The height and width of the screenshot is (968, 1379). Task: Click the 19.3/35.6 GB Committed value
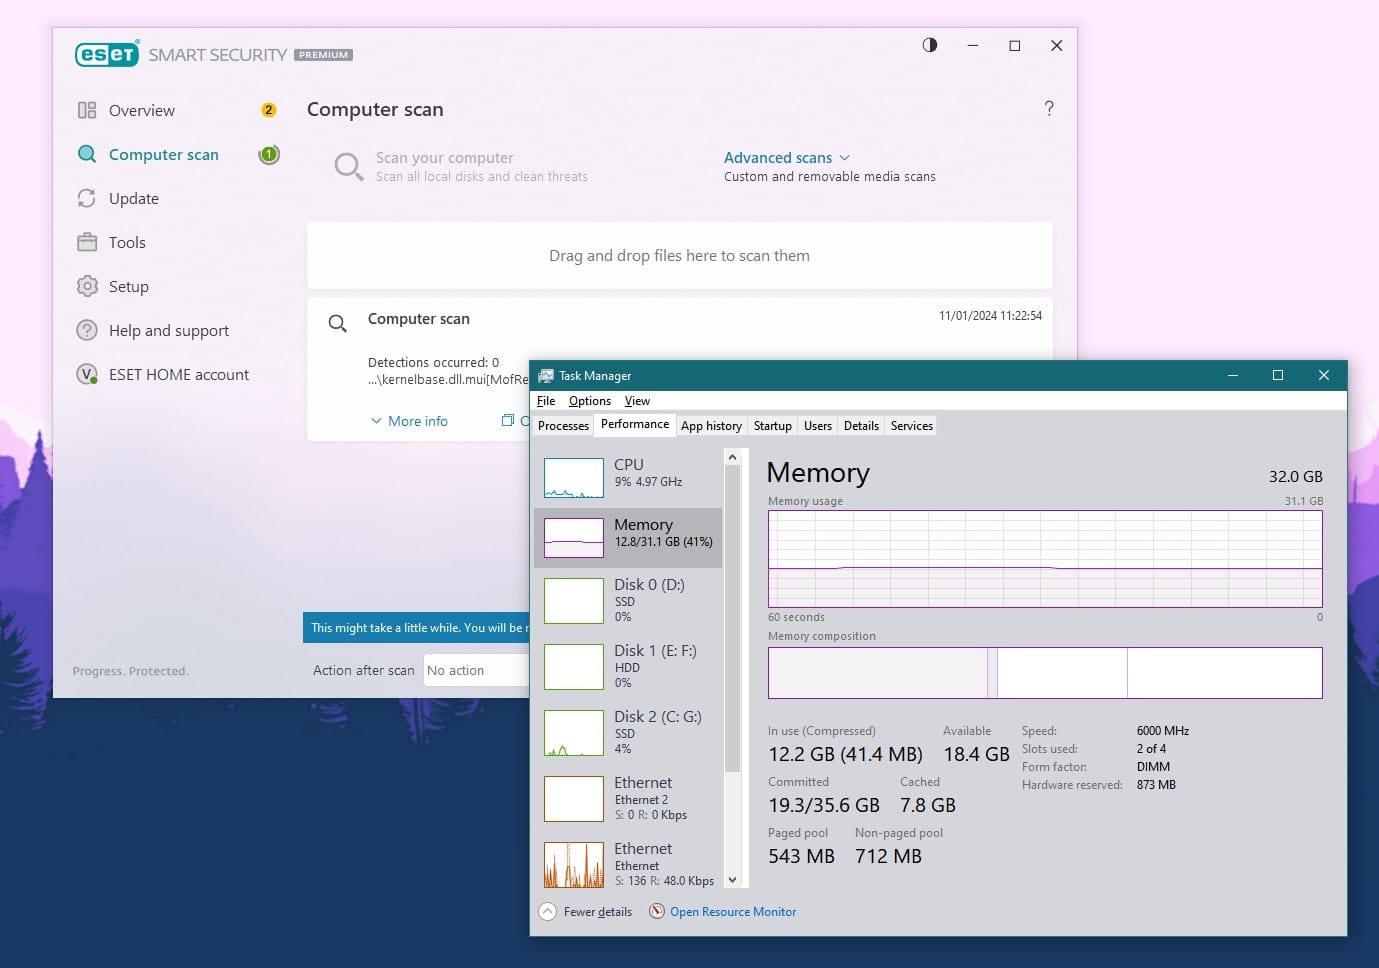(x=824, y=805)
